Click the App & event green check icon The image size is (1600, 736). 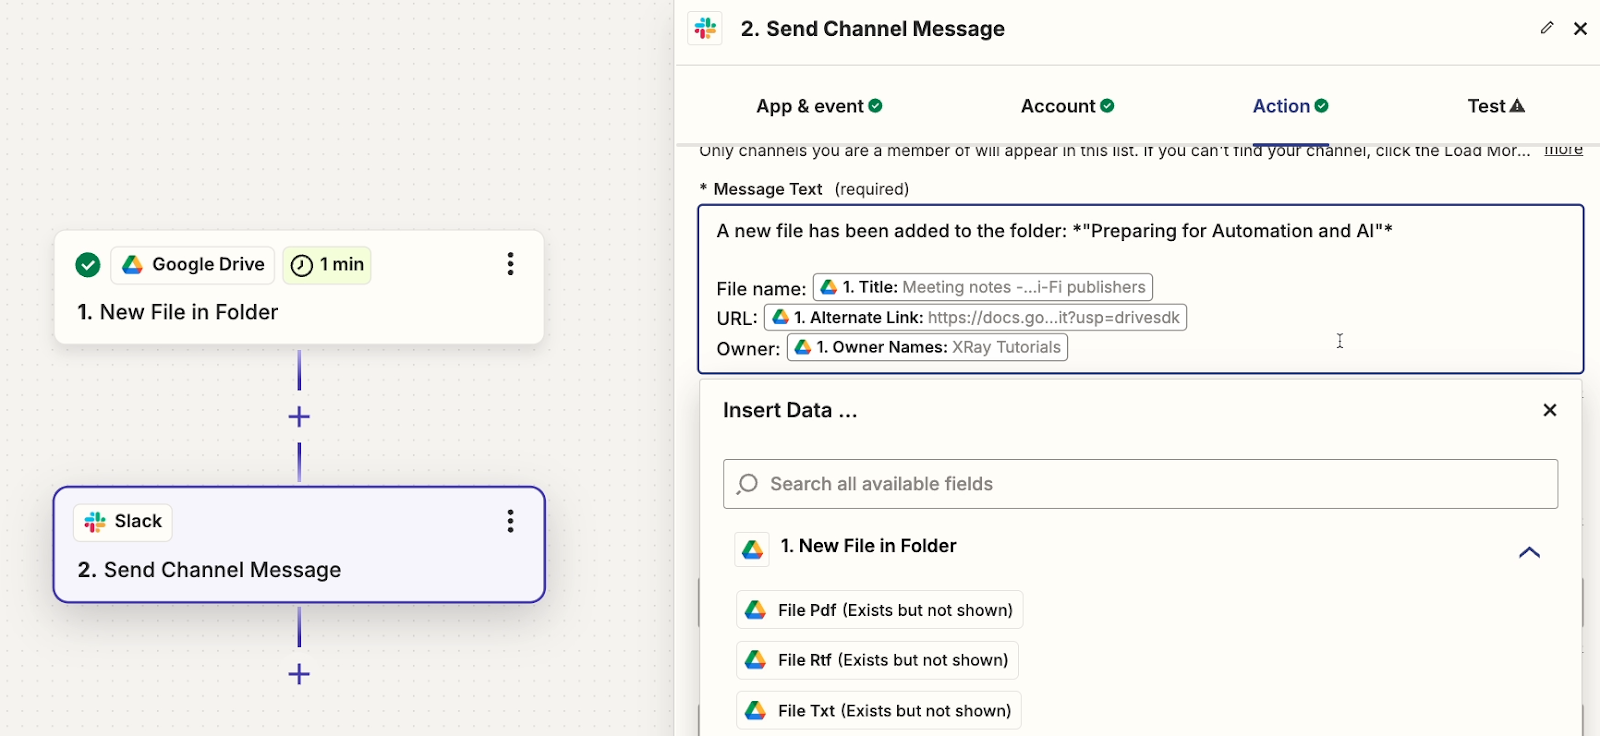coord(875,106)
